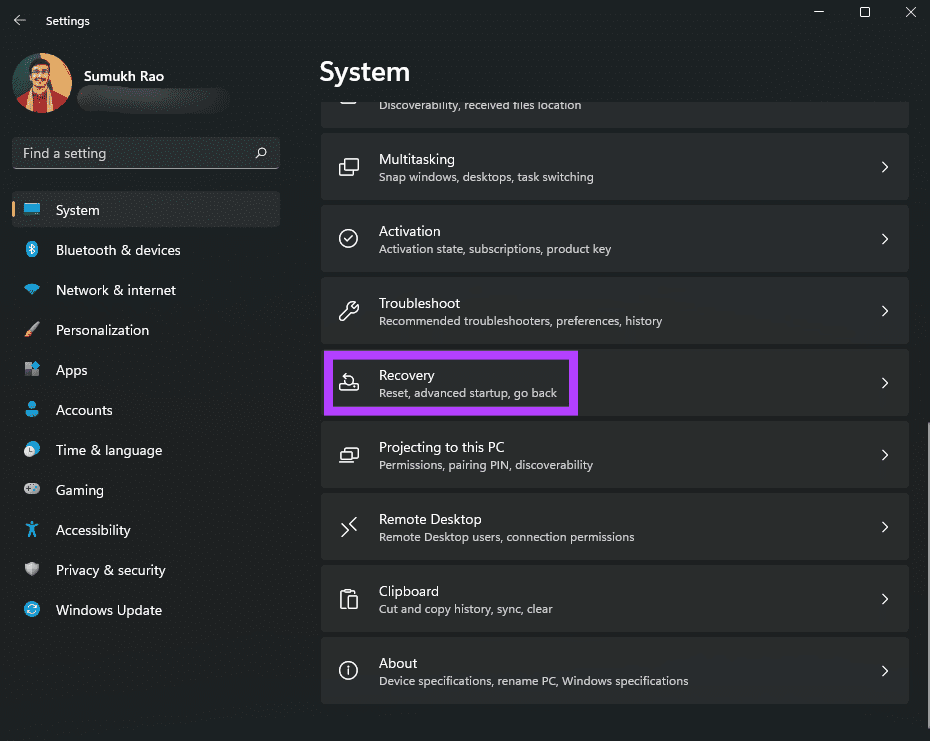Click the Gaming controller icon

coord(32,489)
